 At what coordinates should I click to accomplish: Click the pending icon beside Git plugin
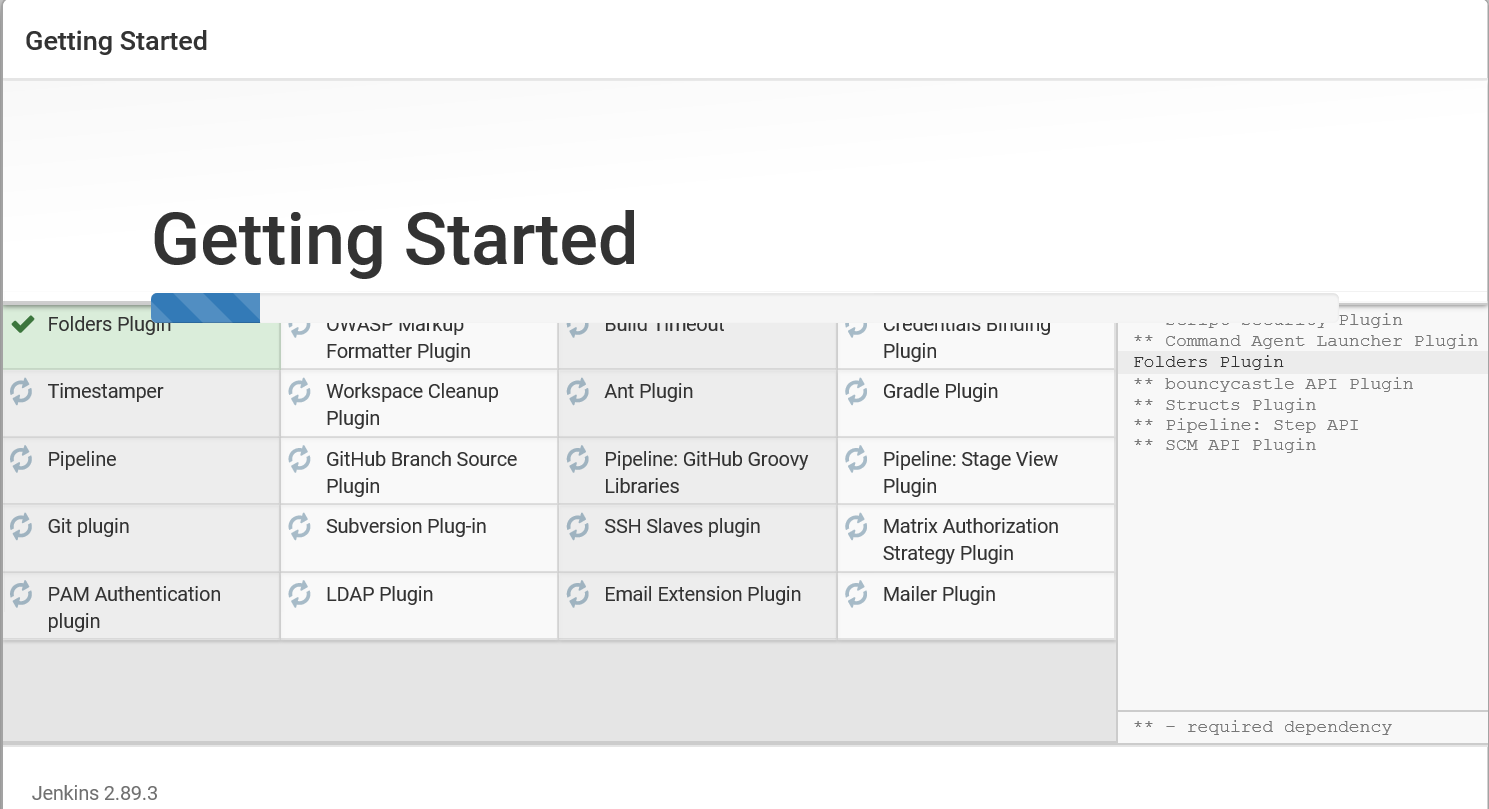tap(22, 527)
